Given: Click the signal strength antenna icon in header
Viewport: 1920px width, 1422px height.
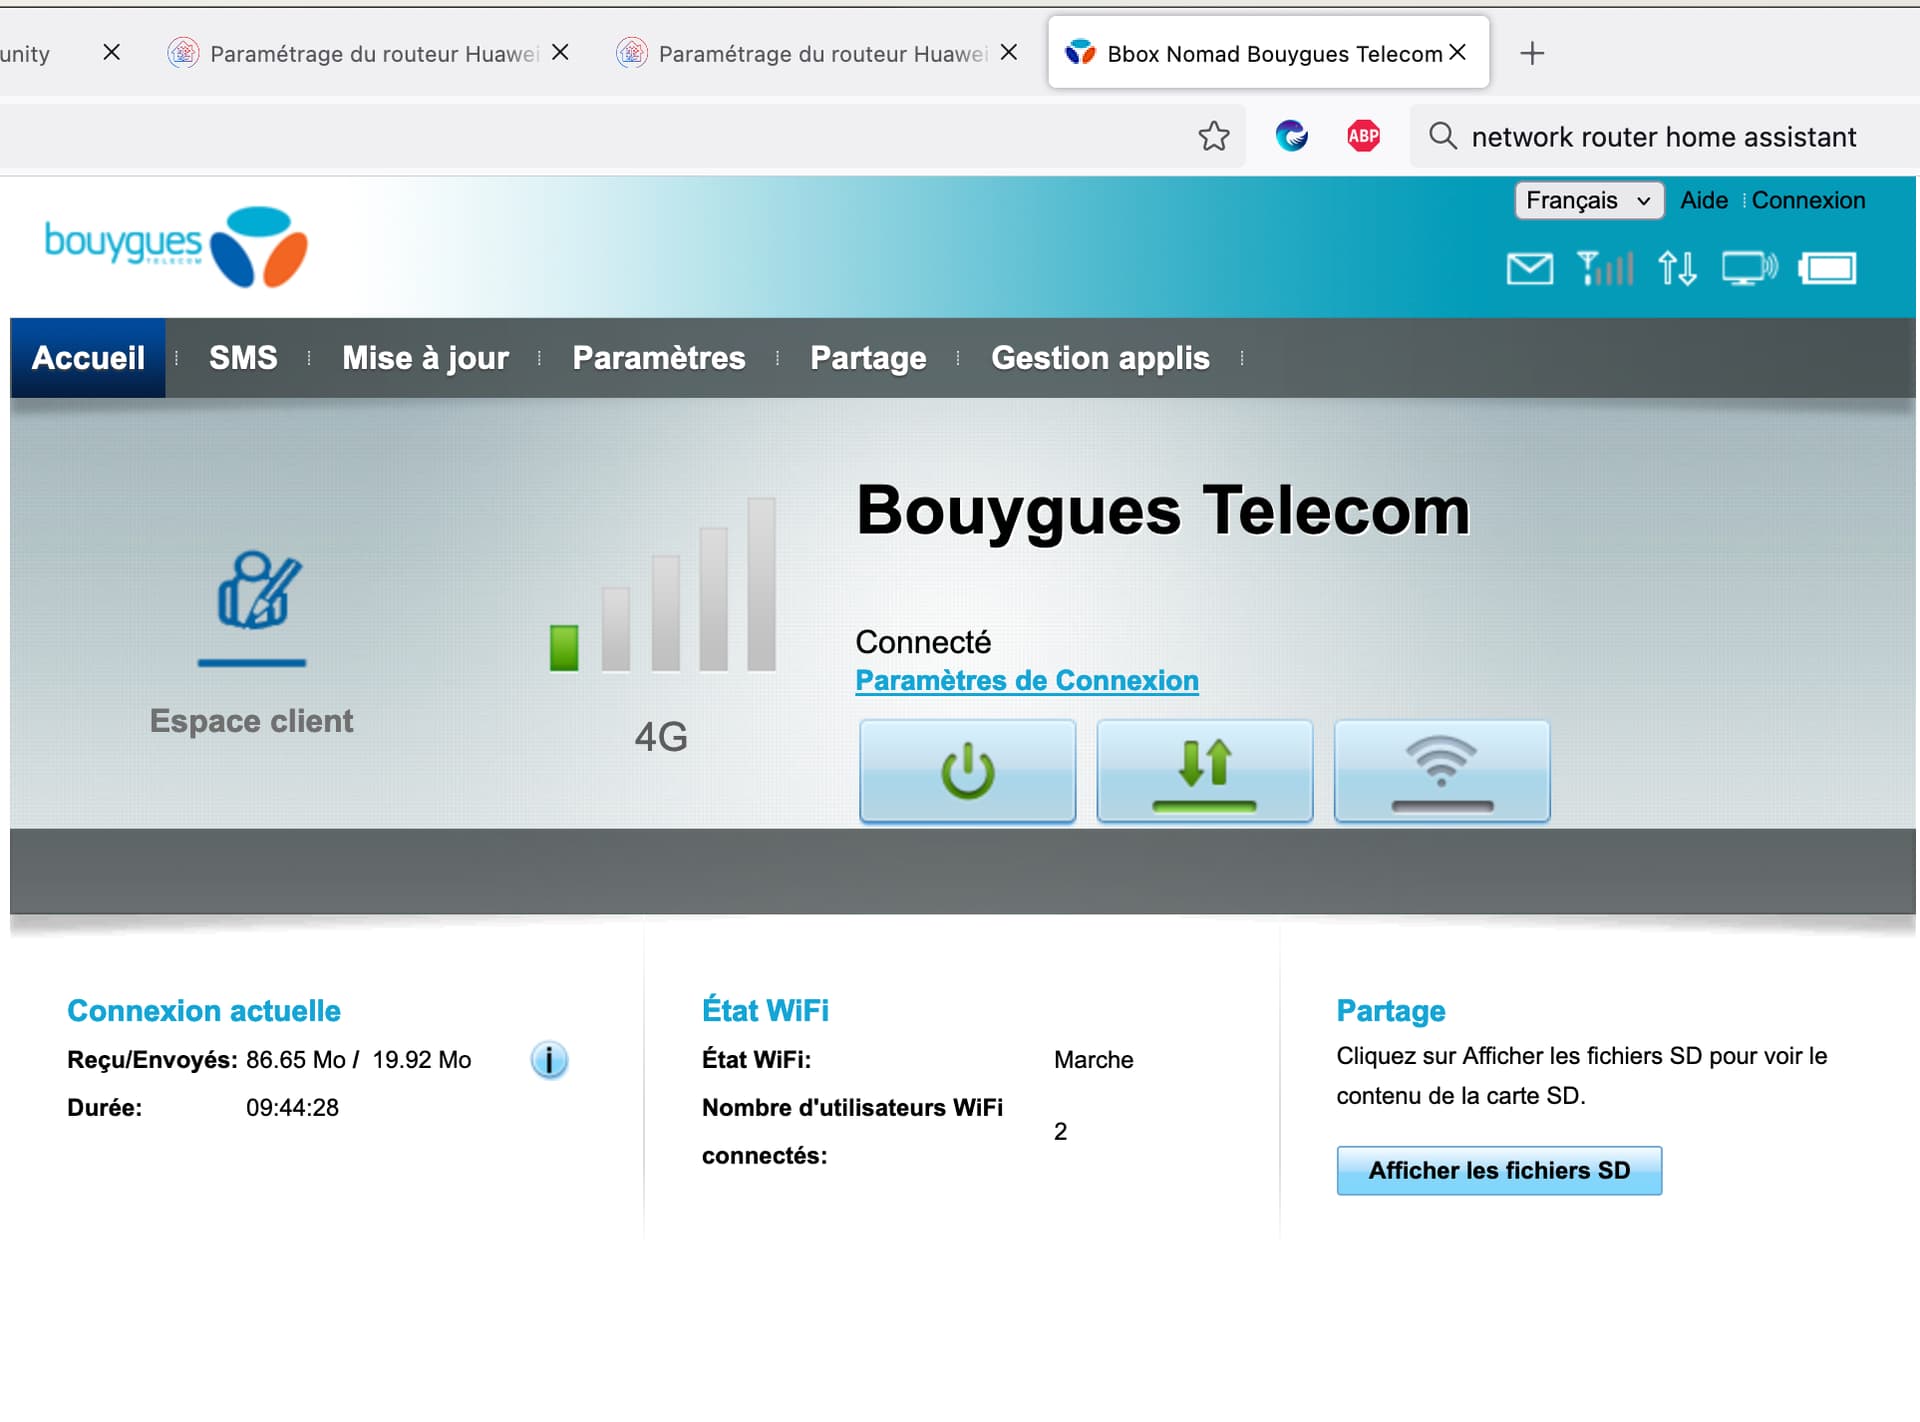Looking at the screenshot, I should click(x=1605, y=268).
